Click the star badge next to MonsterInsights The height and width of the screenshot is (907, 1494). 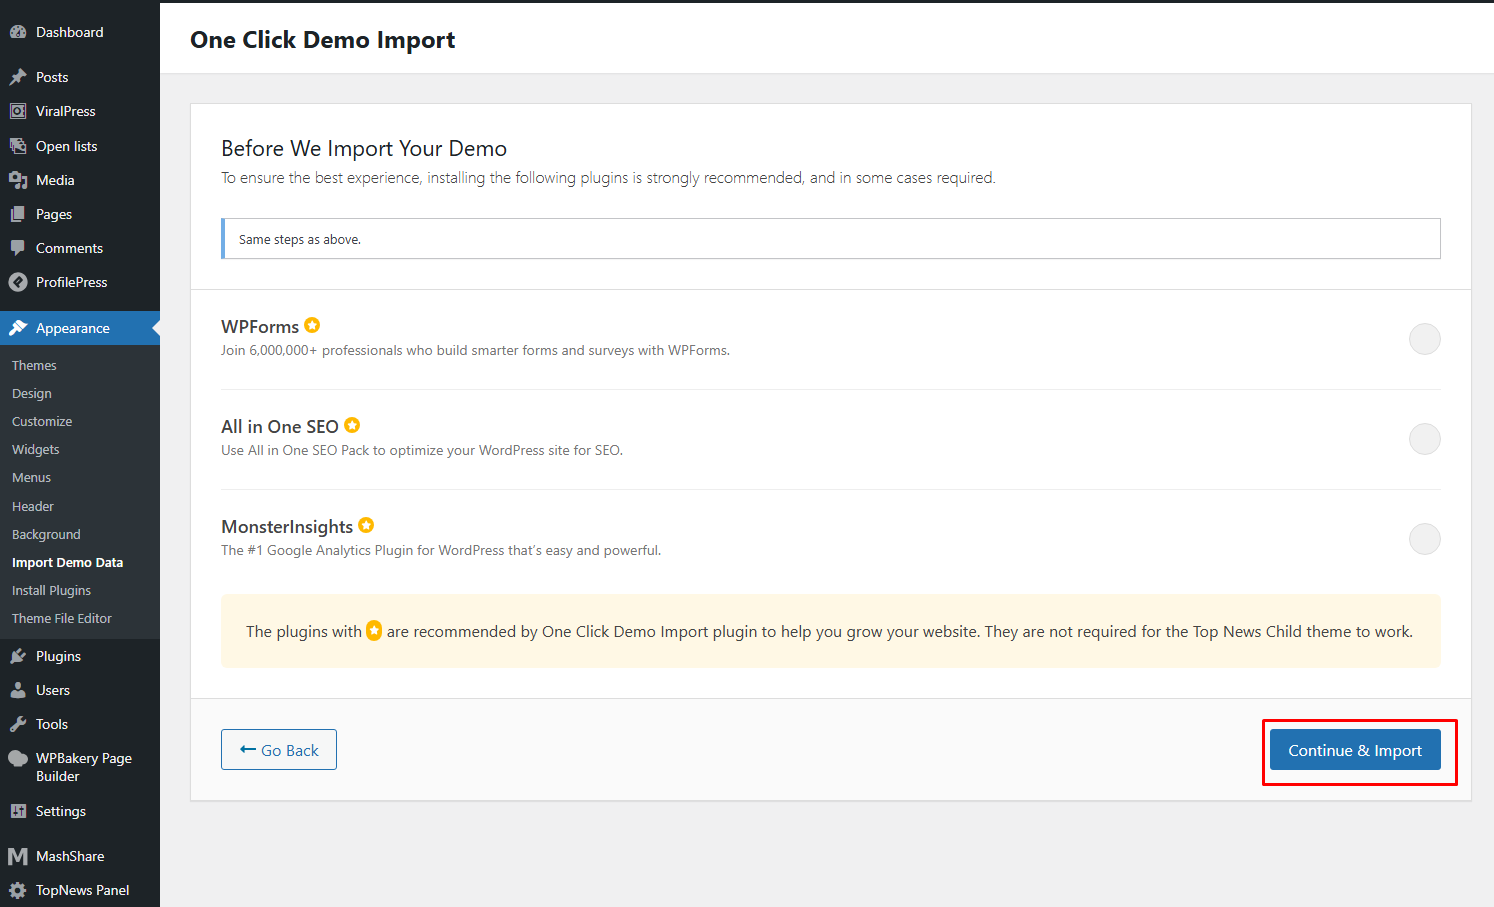366,525
